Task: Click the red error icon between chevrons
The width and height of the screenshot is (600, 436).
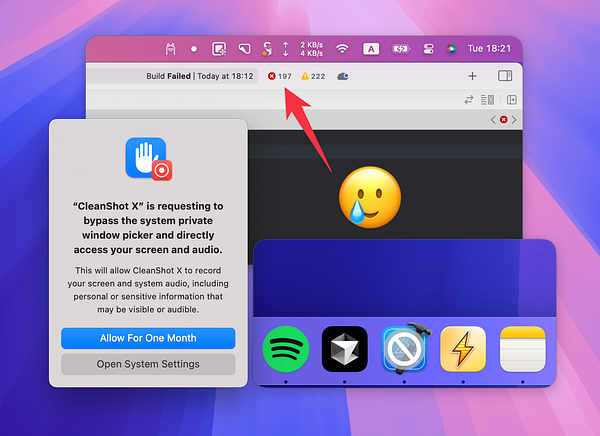Action: click(x=504, y=120)
